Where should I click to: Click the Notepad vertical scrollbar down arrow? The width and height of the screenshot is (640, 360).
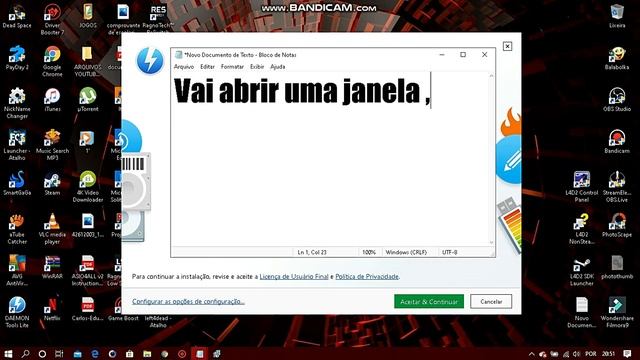(491, 242)
